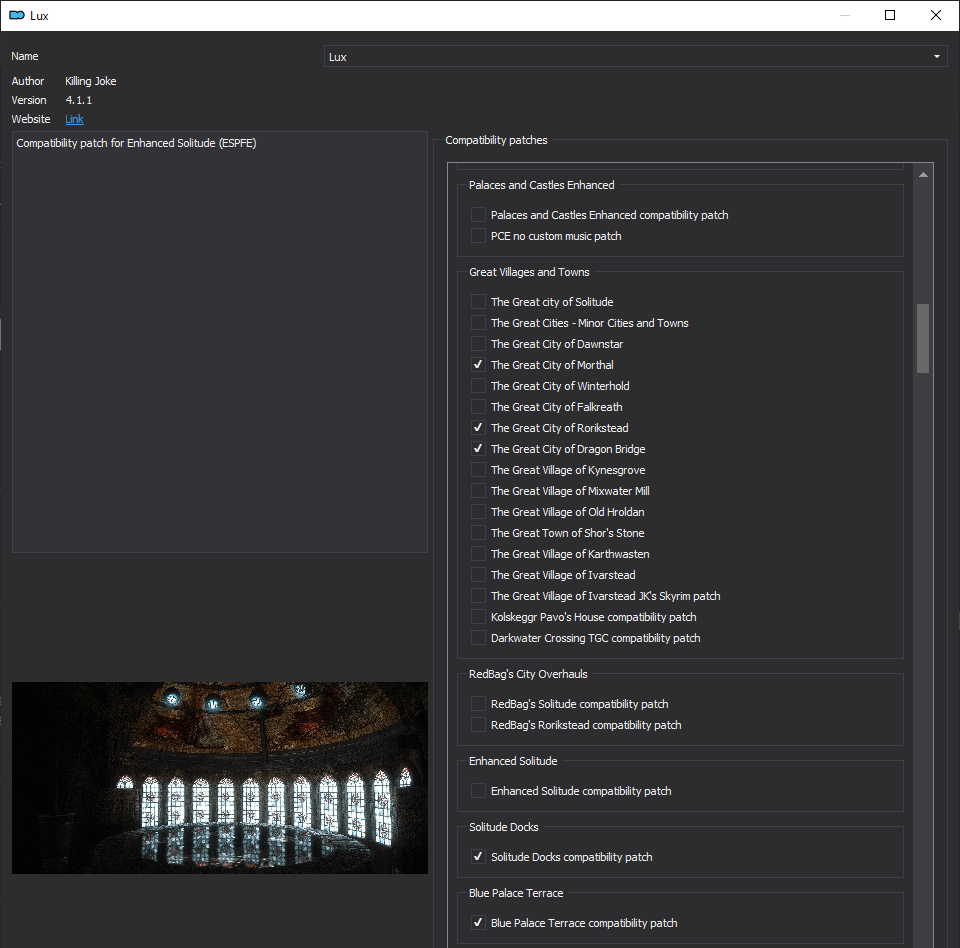The height and width of the screenshot is (948, 960).
Task: Click the version number 4.1.1
Action: point(78,100)
